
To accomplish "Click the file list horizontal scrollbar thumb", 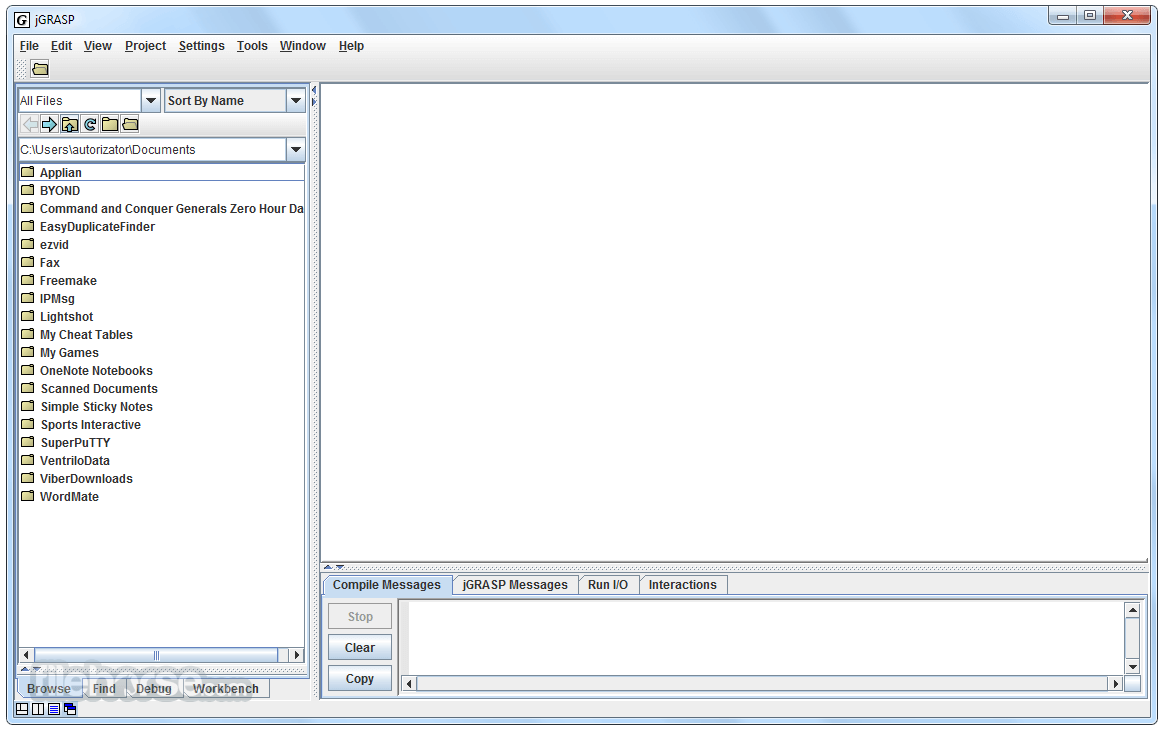I will (156, 655).
